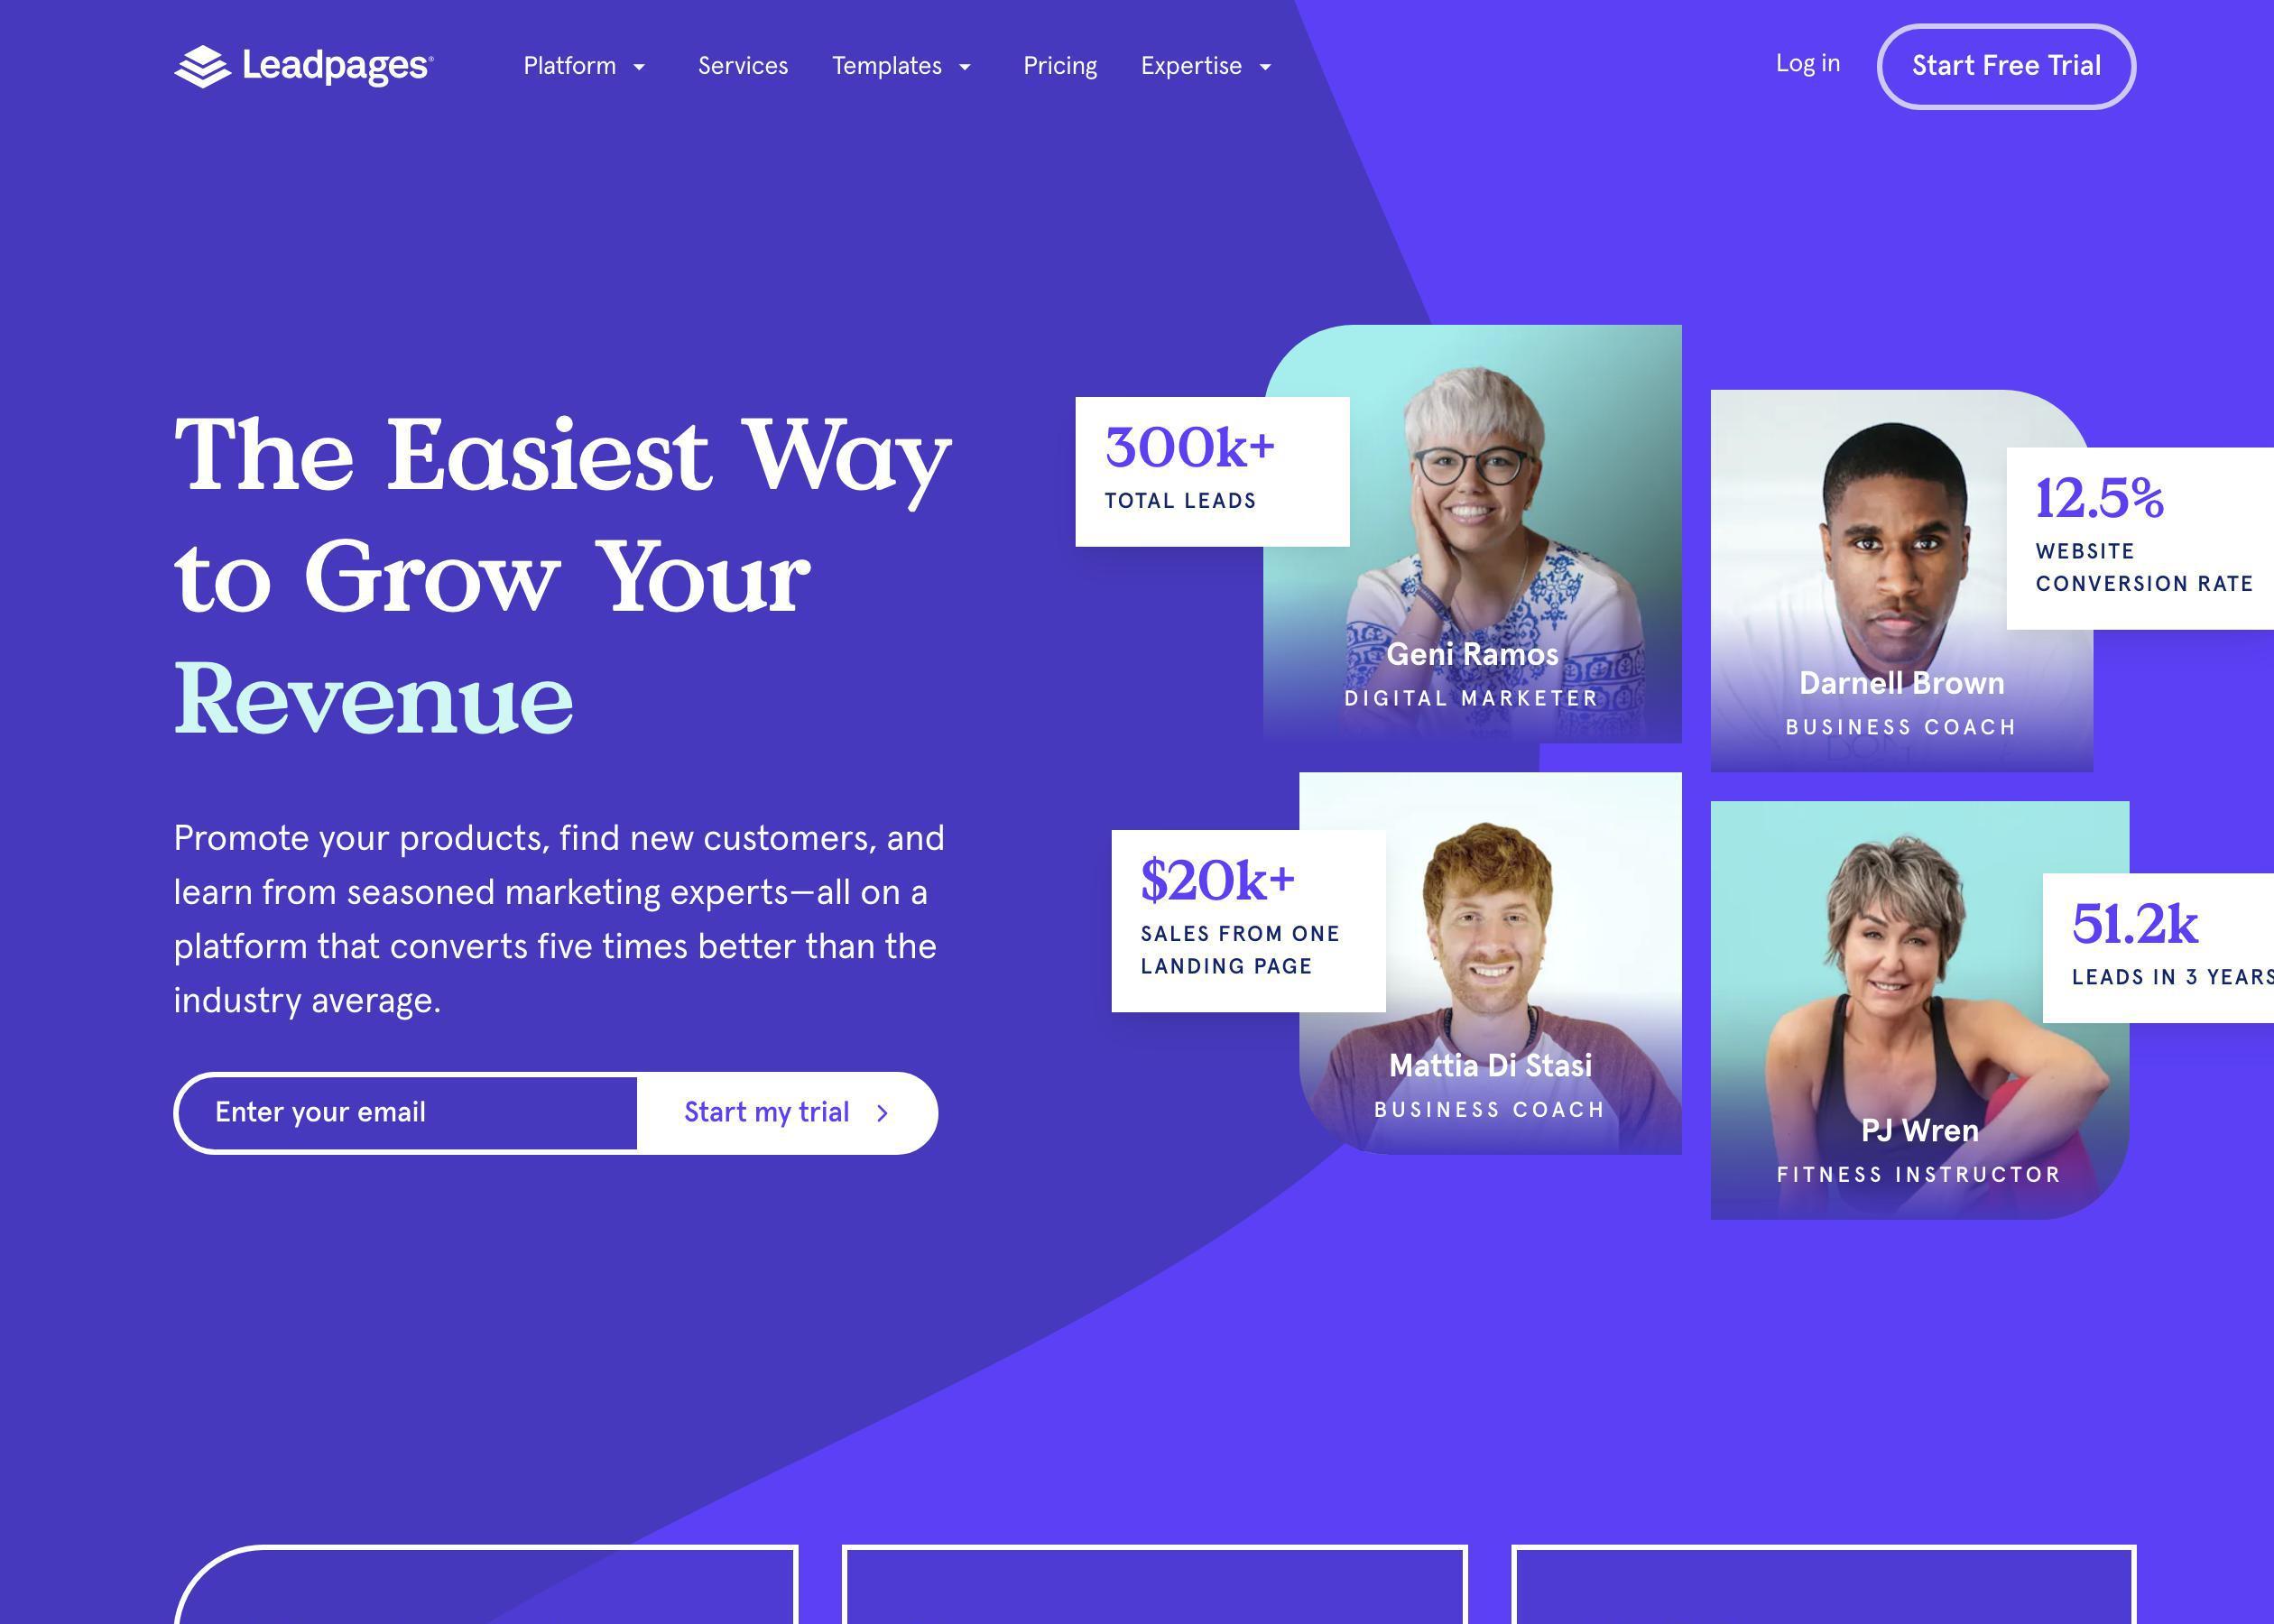Click the Start my trial arrow button
This screenshot has width=2274, height=1624.
click(x=789, y=1112)
